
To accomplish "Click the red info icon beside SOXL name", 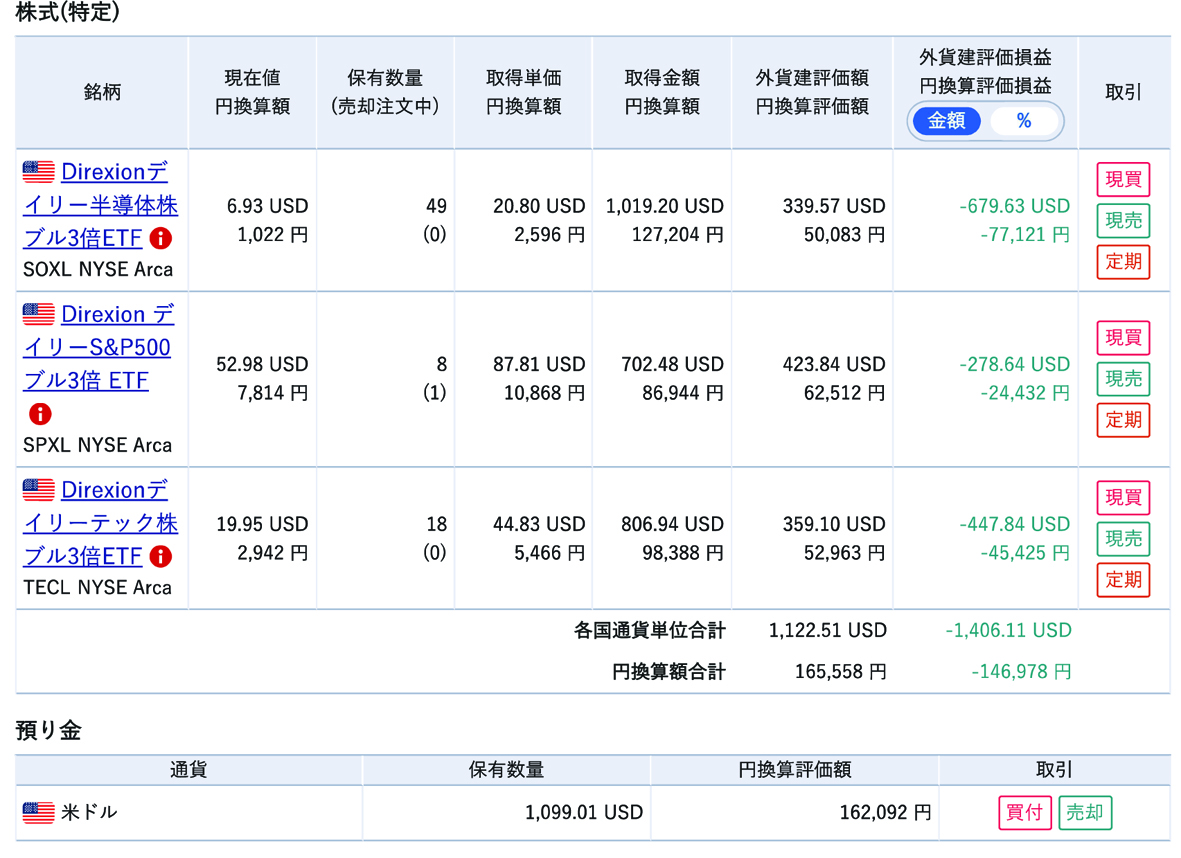I will point(160,239).
